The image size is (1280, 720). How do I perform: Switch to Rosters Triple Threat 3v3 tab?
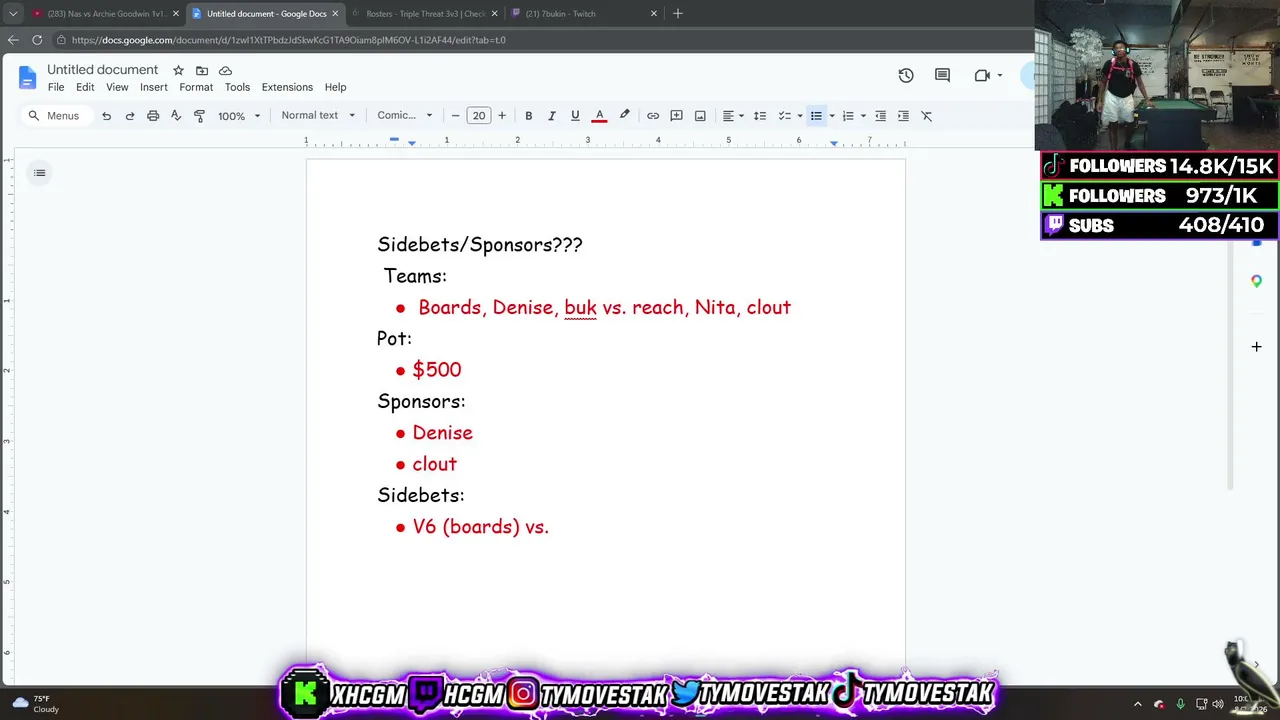[x=425, y=13]
